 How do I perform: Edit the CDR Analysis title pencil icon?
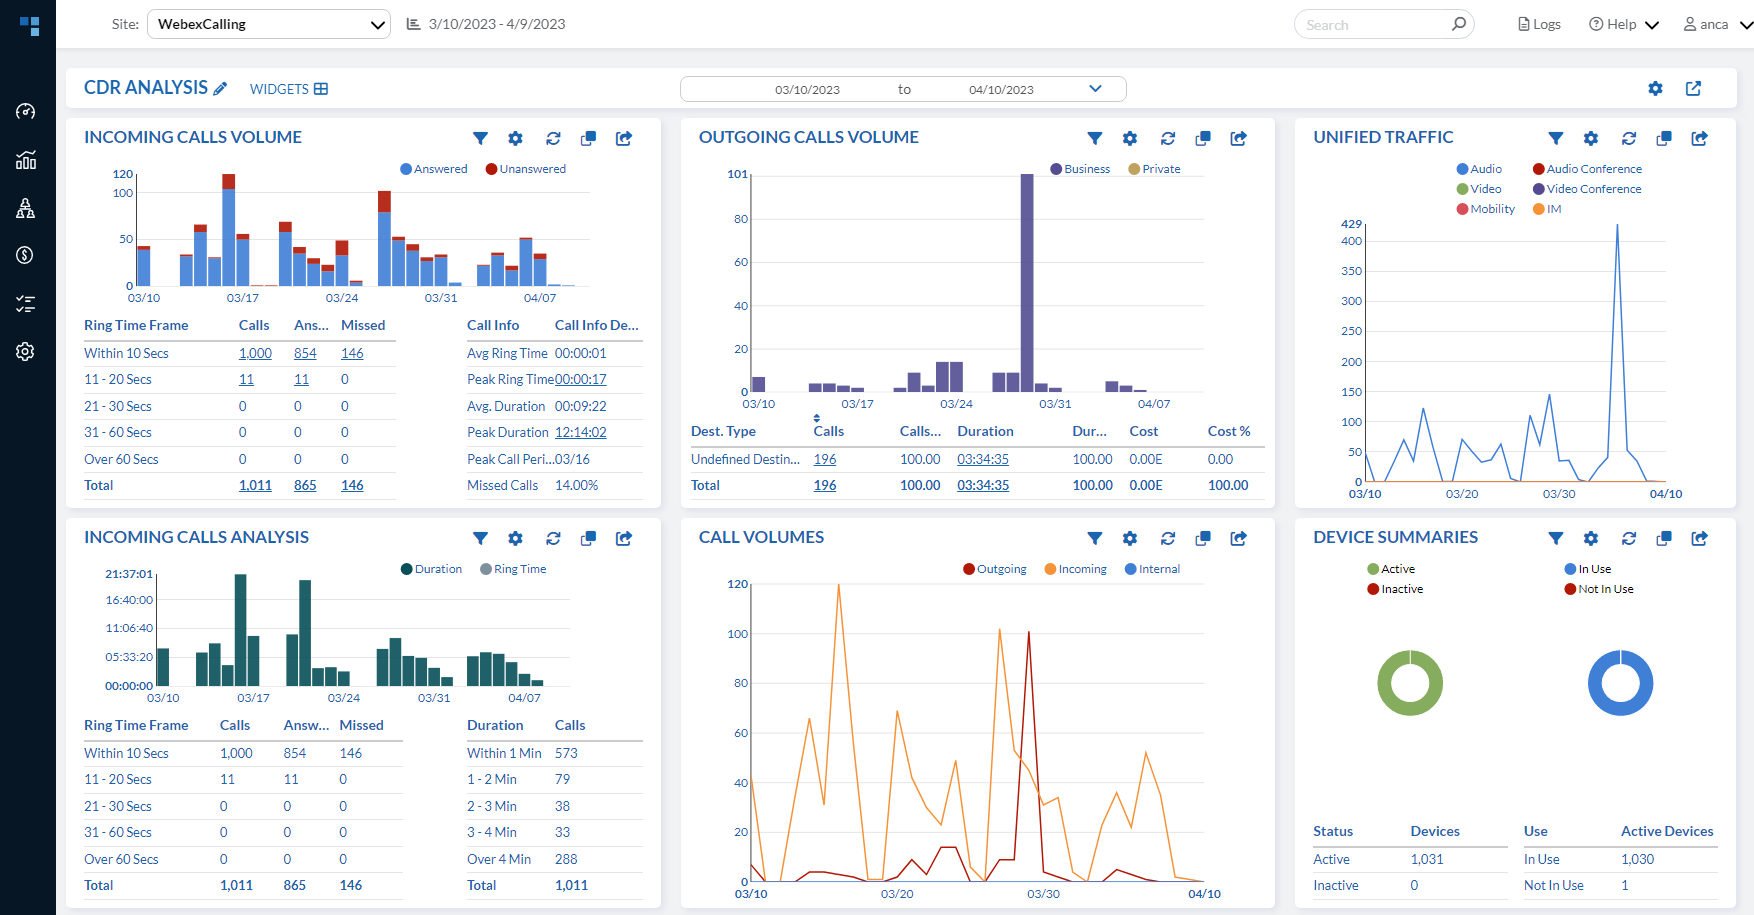coord(220,89)
